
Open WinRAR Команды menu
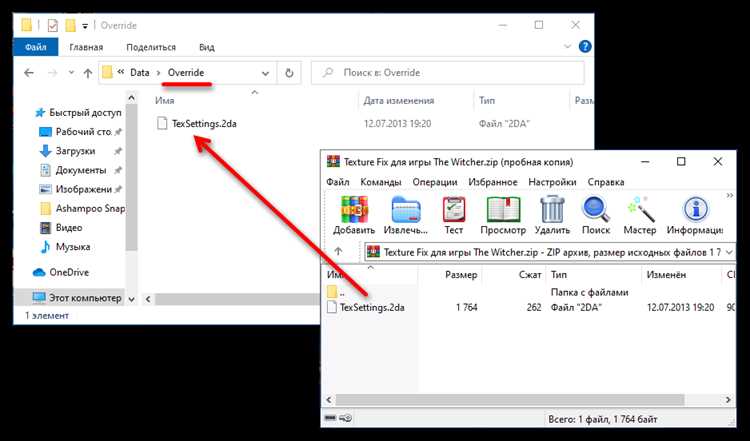click(x=381, y=182)
